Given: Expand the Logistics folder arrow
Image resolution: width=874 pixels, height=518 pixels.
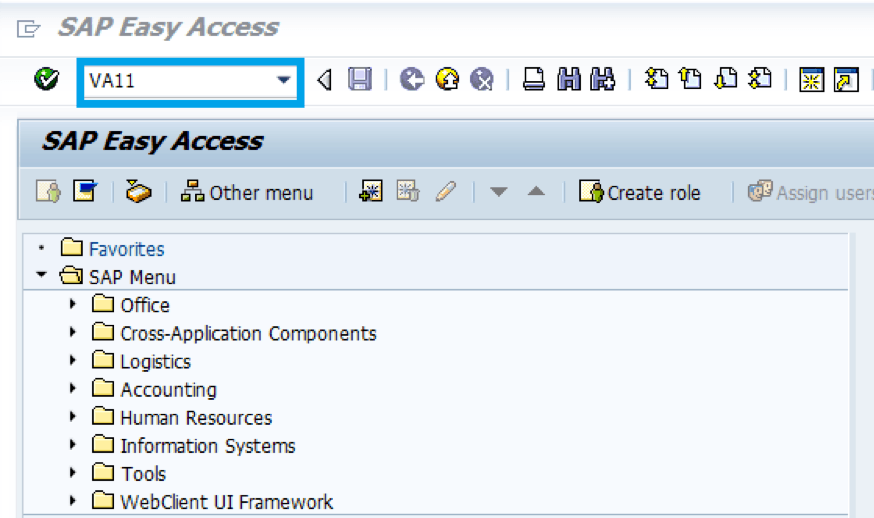Looking at the screenshot, I should [x=72, y=360].
